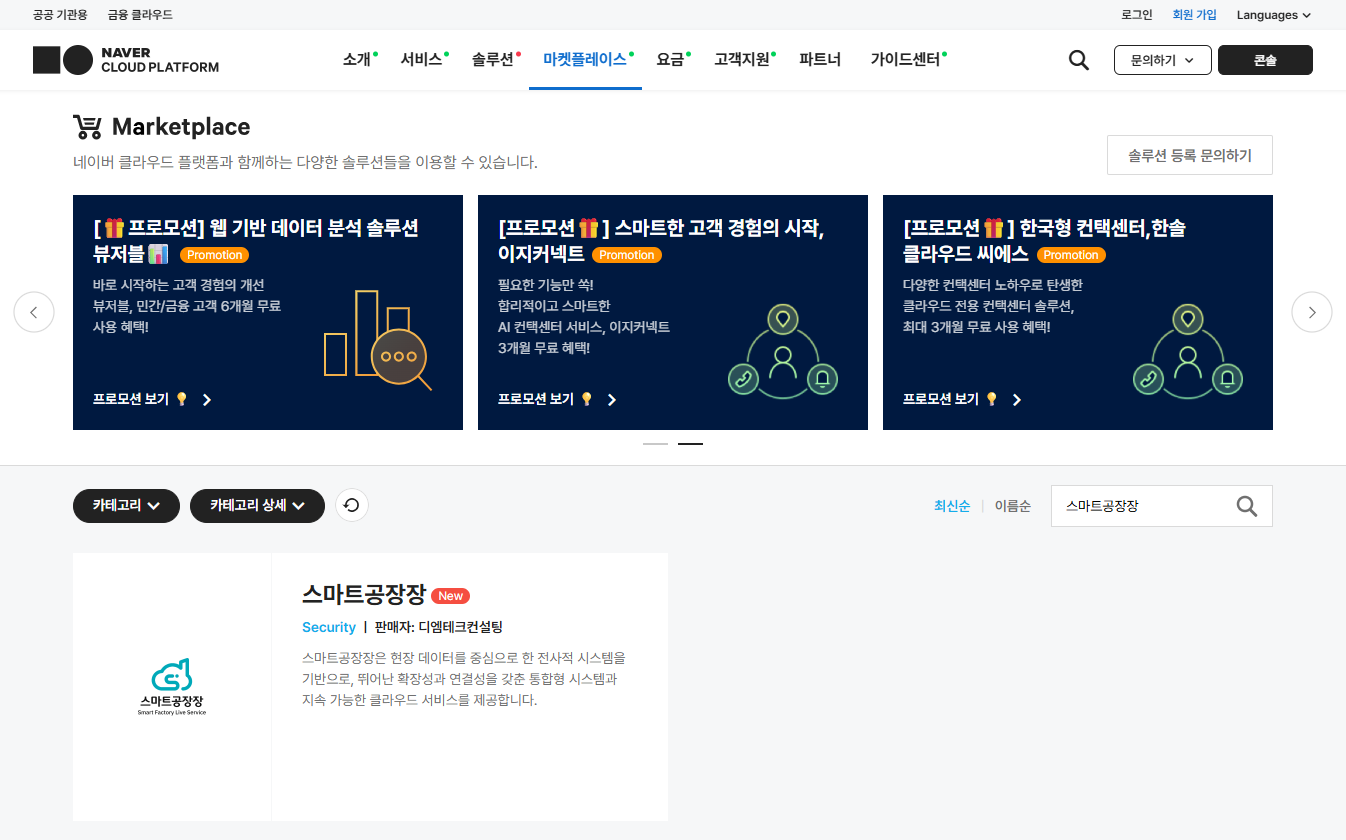Open the 카테고리 dropdown
Viewport: 1346px width, 840px height.
click(126, 506)
